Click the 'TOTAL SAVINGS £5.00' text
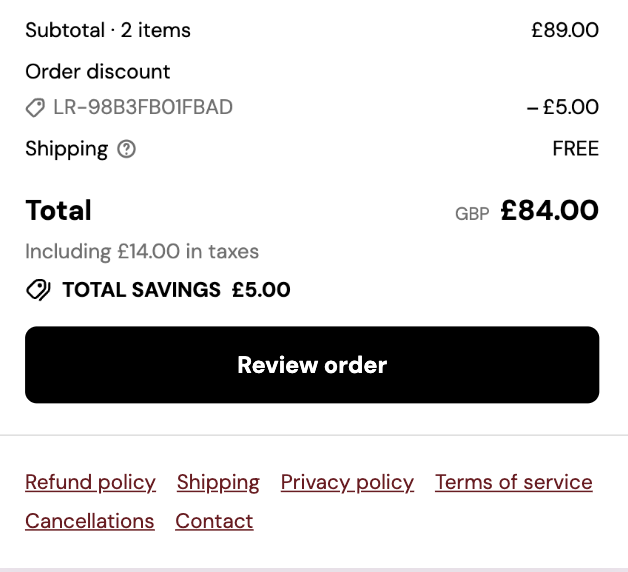 [x=176, y=291]
